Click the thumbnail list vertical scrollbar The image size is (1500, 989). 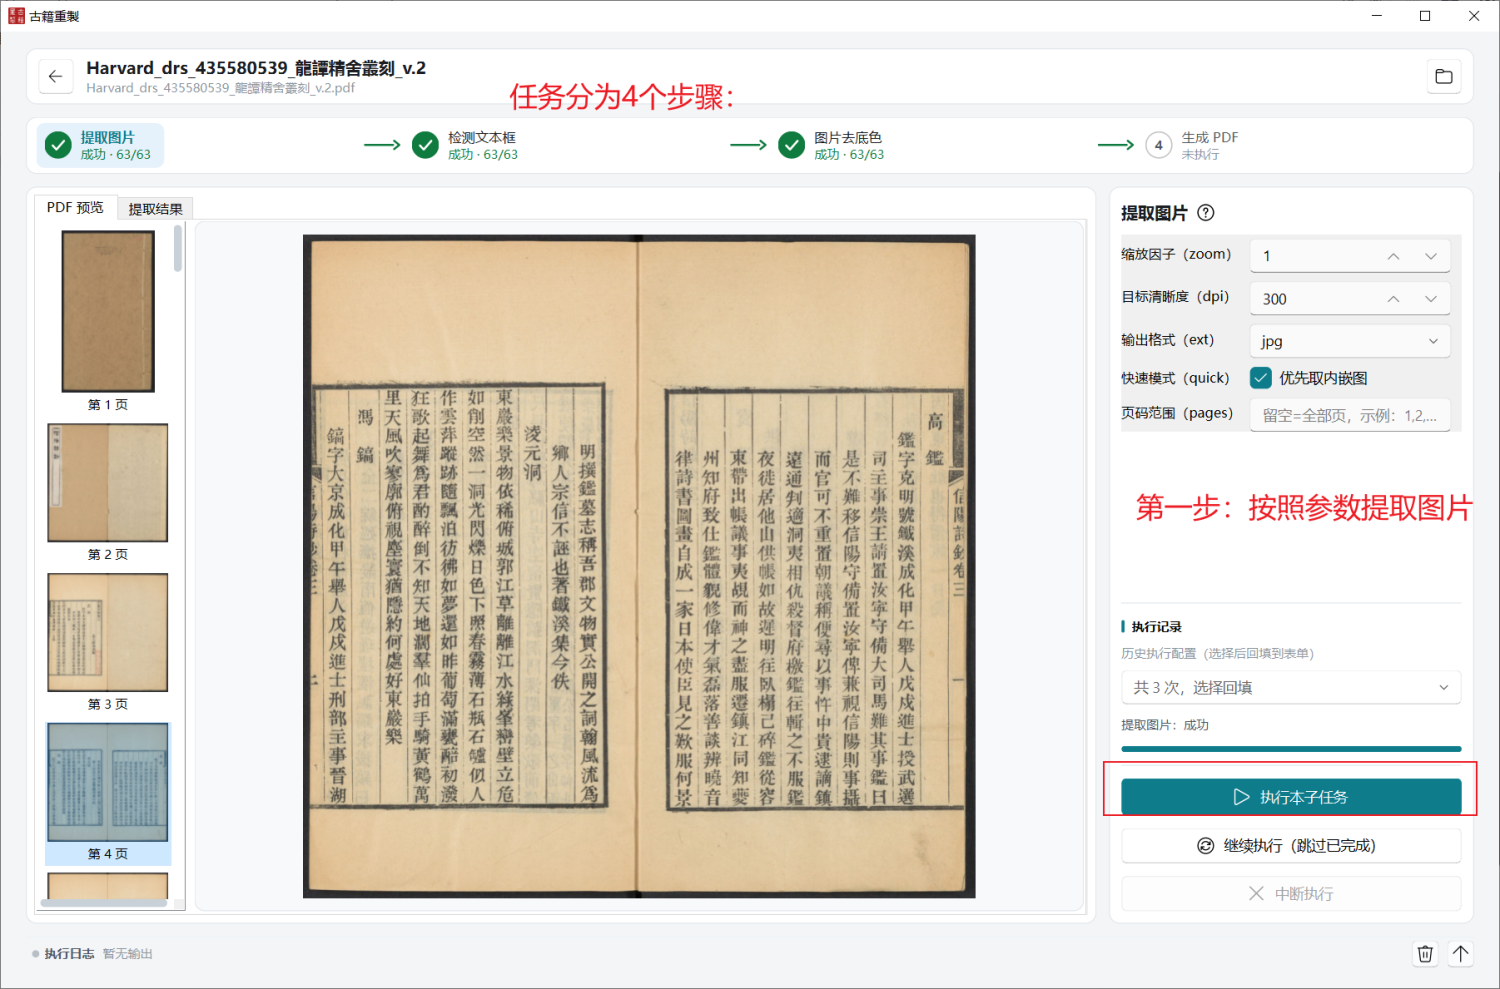178,248
